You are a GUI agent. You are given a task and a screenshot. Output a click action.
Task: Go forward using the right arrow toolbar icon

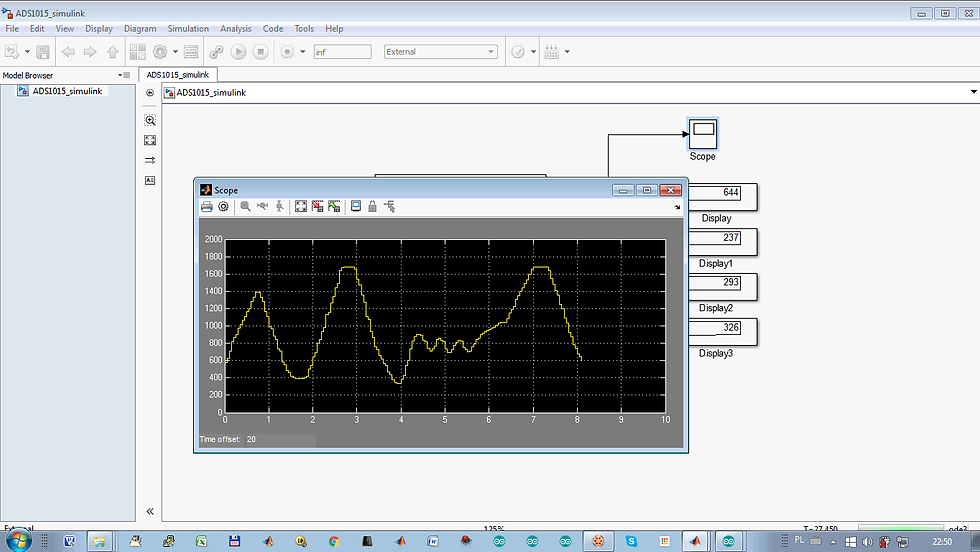(x=90, y=52)
